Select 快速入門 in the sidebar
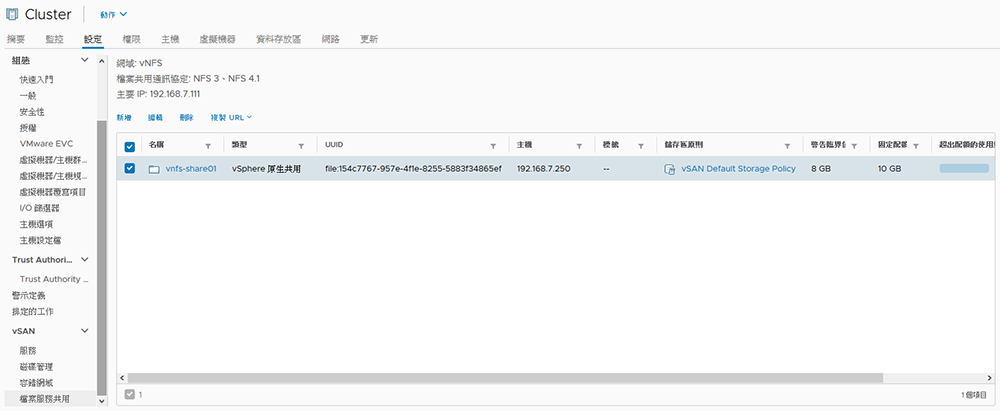The width and height of the screenshot is (1000, 411). tap(36, 80)
